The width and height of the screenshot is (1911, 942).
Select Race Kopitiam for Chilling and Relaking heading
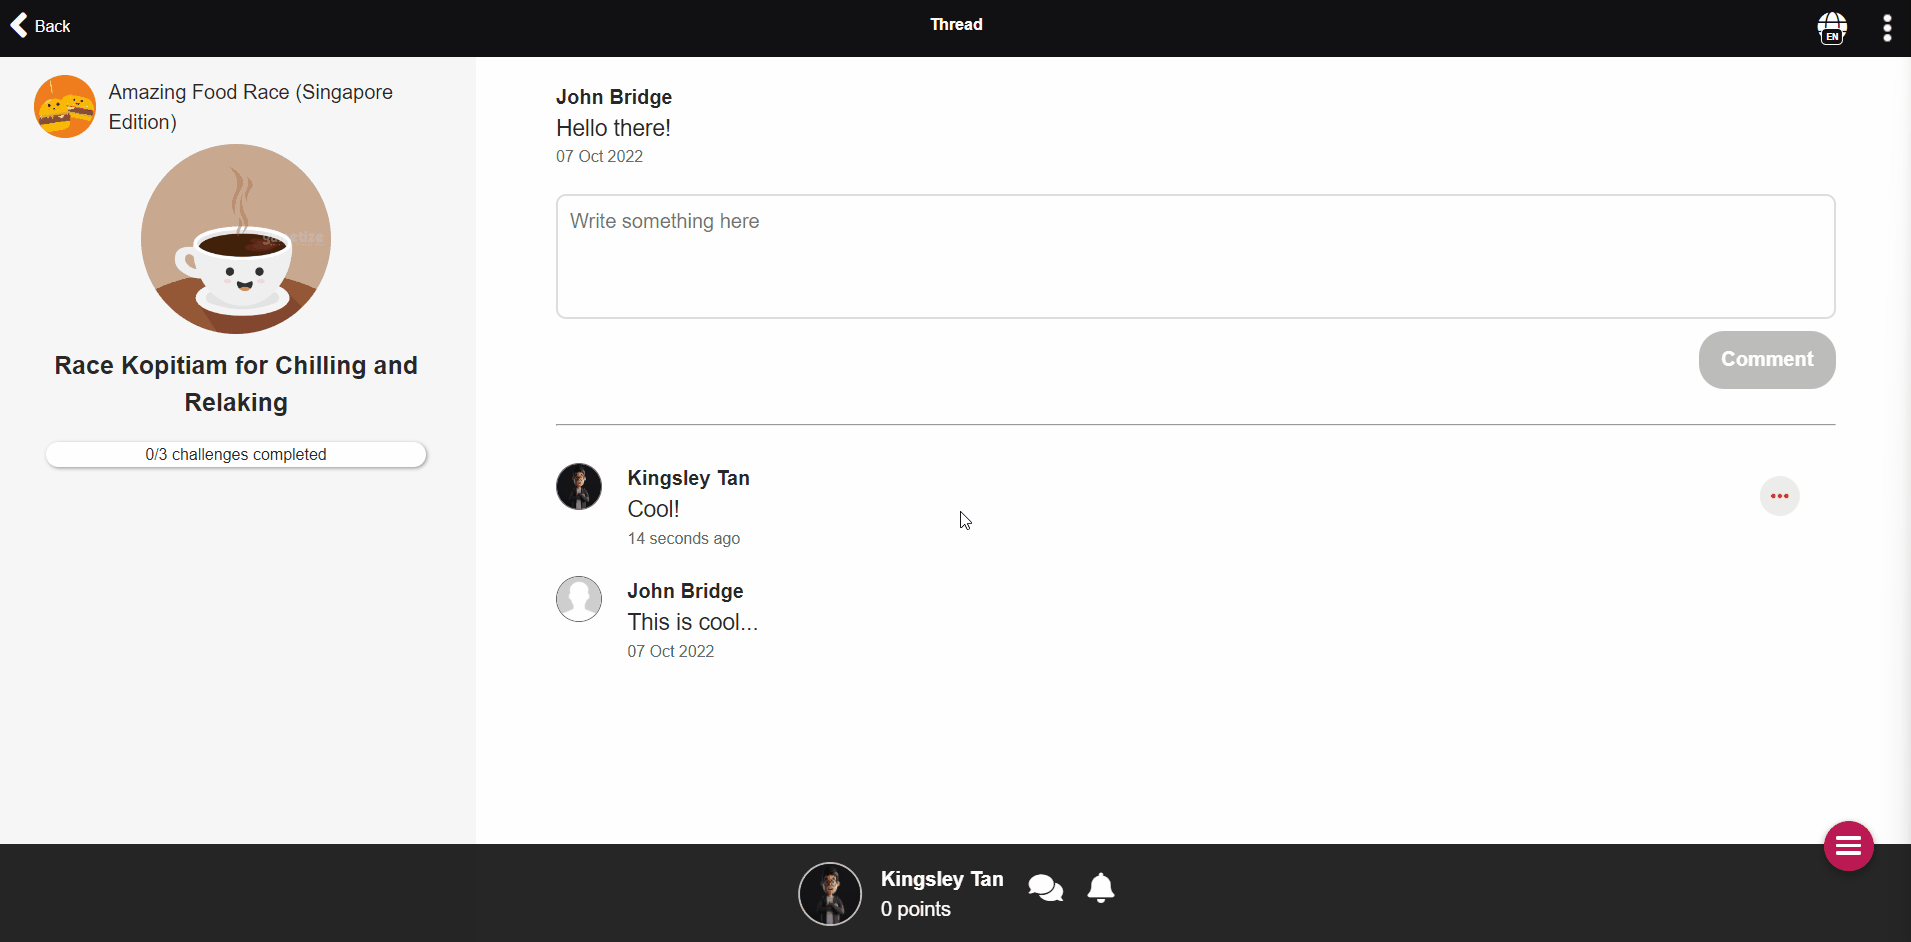(x=236, y=384)
